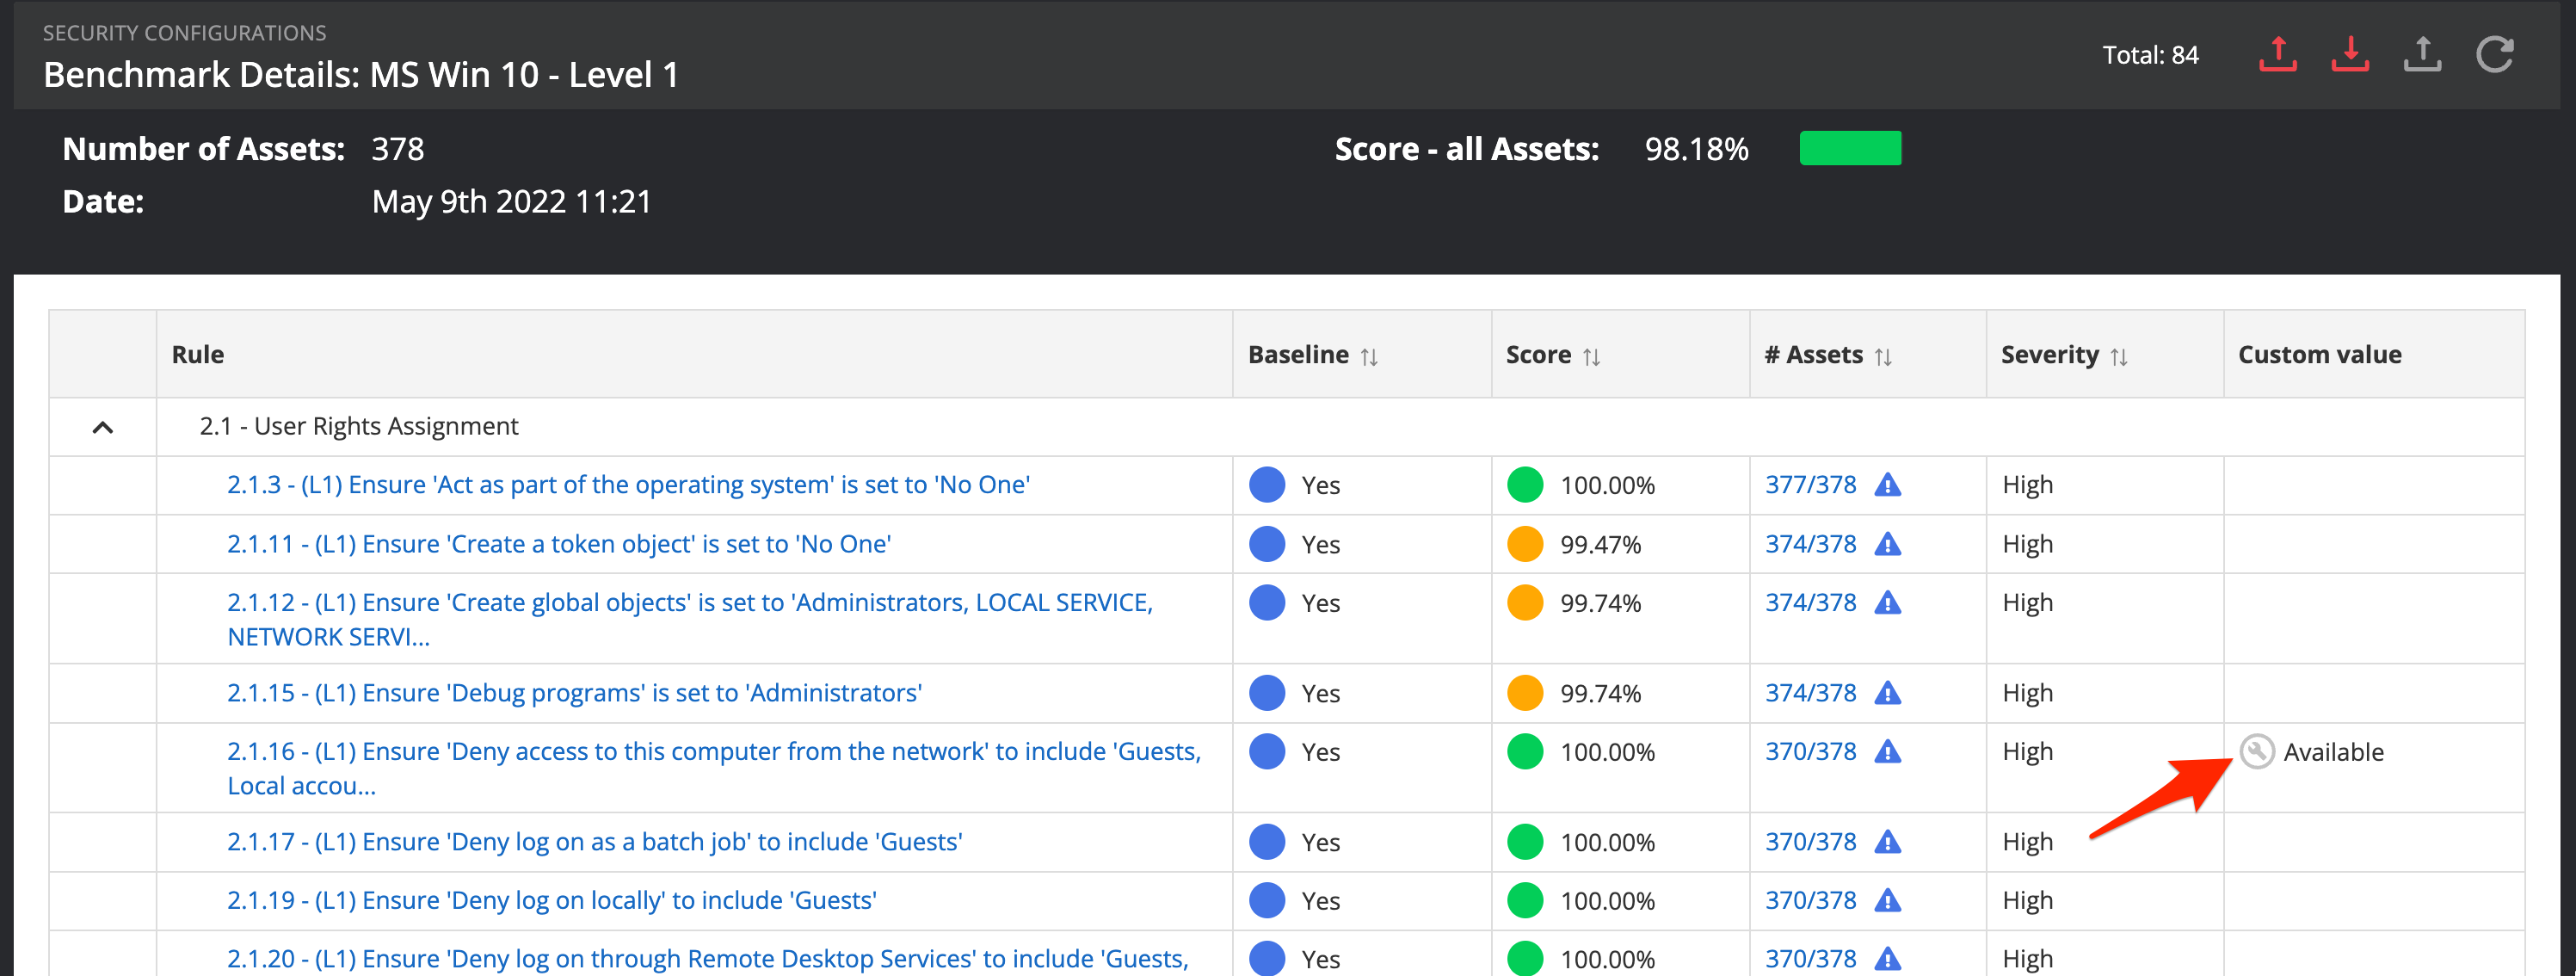Click the grey export icon beside refresh
This screenshot has height=976, width=2576.
click(2422, 54)
